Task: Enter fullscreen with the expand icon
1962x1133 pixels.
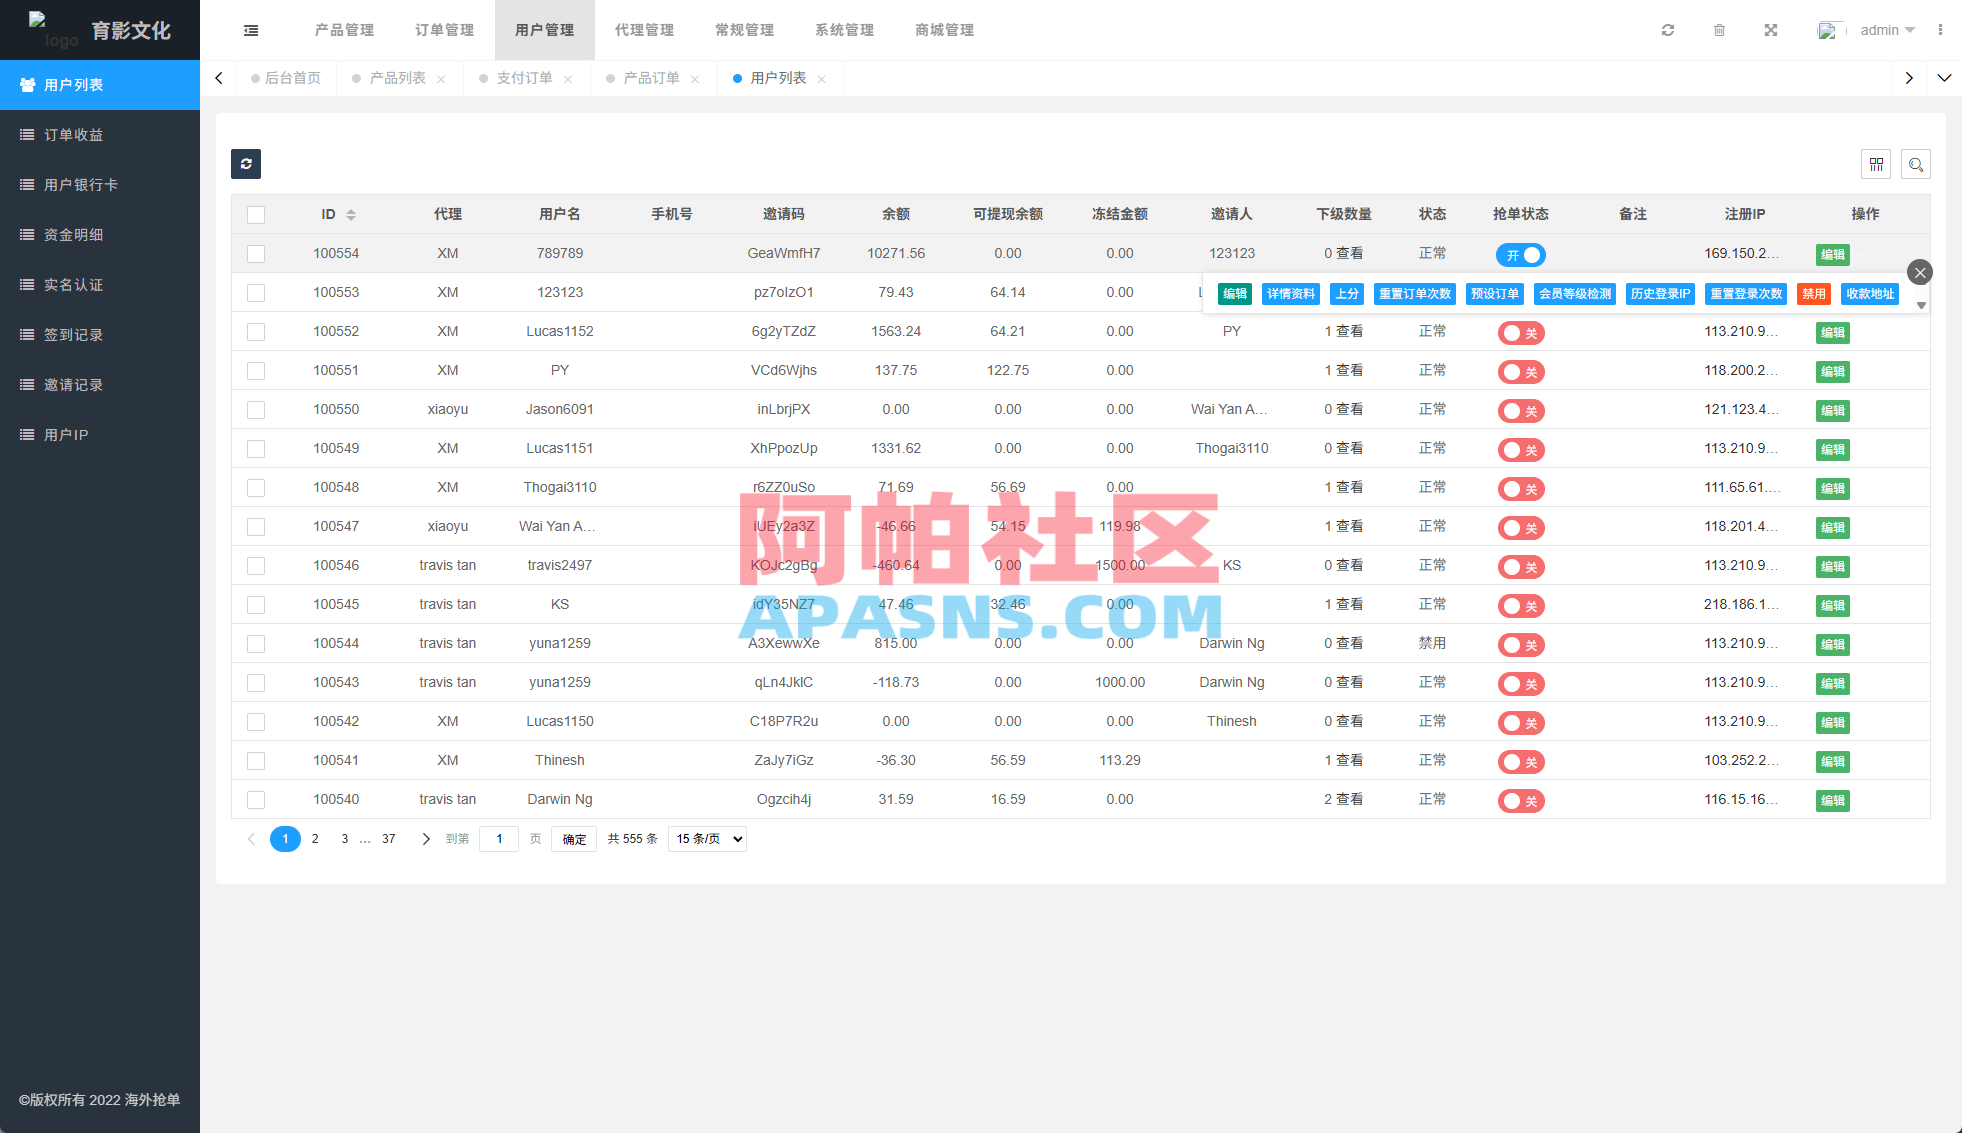Action: click(x=1771, y=30)
